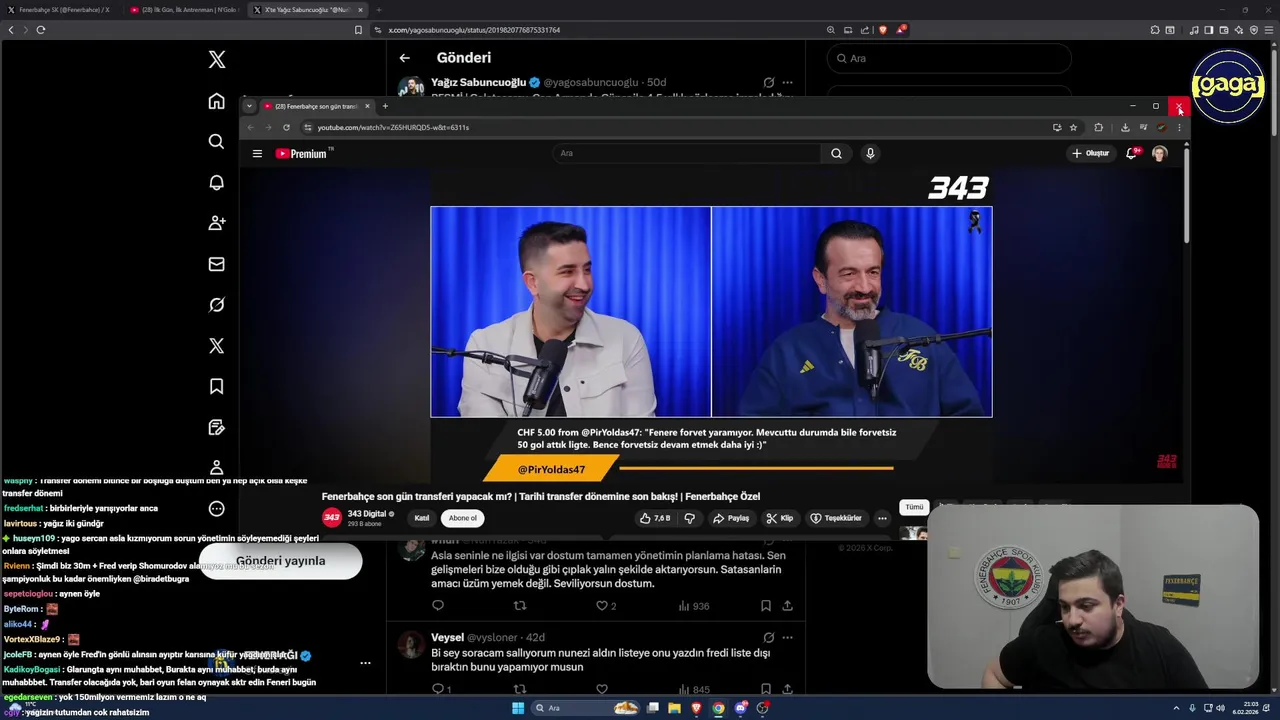Select Fenerbahçe son gün transferi tab

coord(315,106)
